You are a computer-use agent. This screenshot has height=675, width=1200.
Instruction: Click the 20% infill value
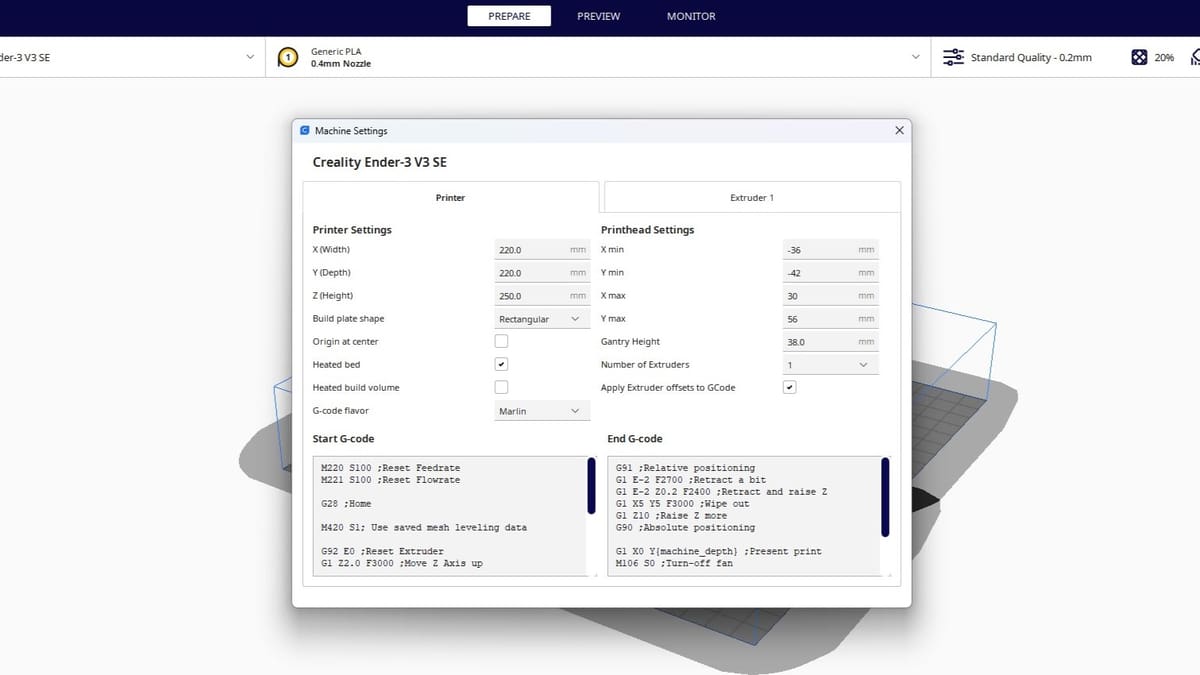(x=1164, y=58)
